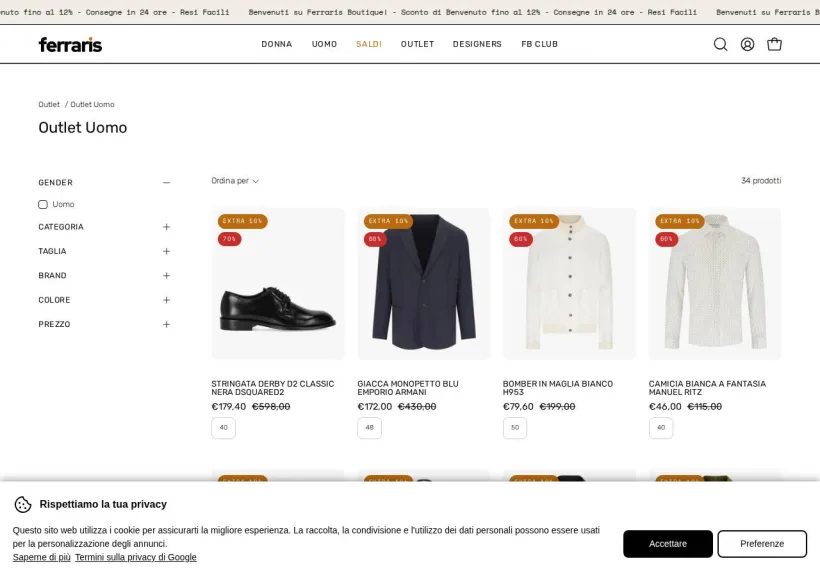
Task: Open the OUTLET menu
Action: point(417,44)
